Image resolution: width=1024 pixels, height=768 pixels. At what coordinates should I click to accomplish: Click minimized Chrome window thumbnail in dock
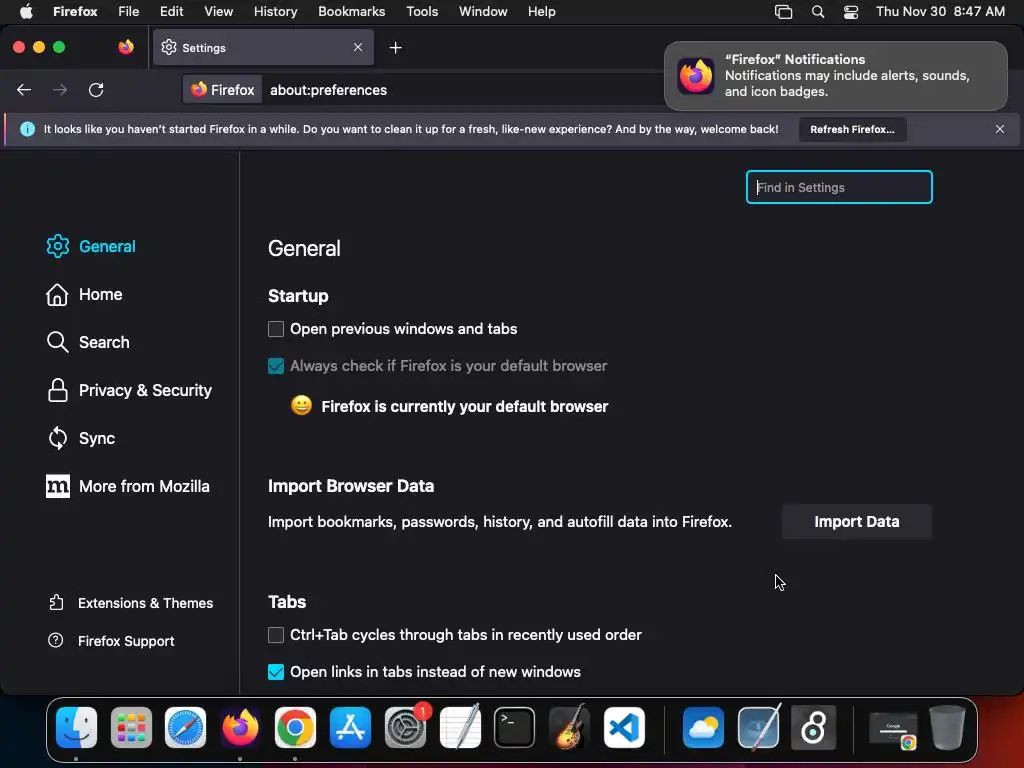[893, 730]
